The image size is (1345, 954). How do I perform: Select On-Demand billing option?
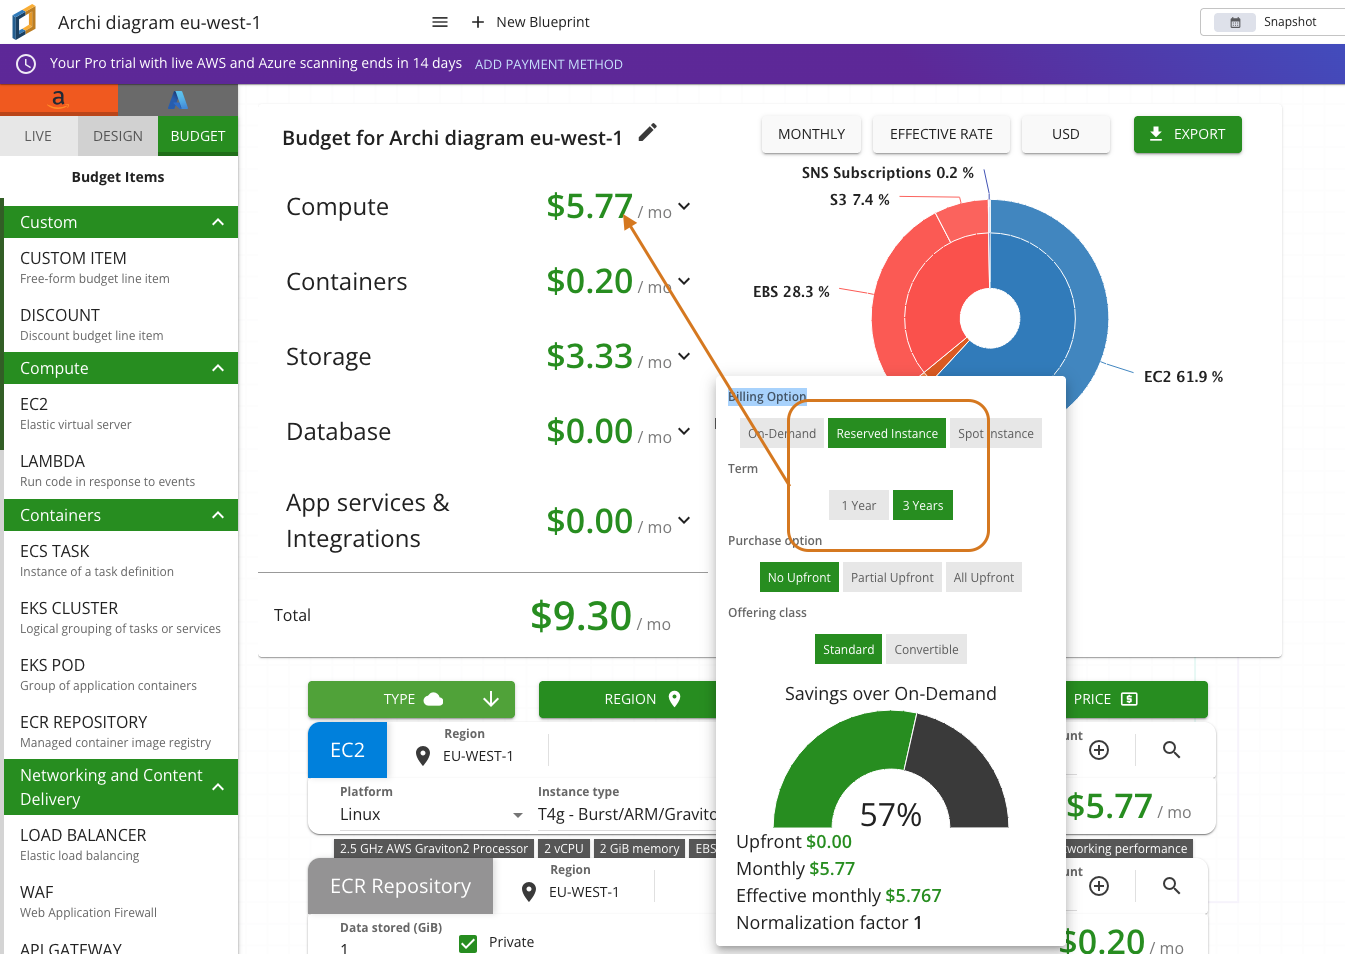tap(782, 433)
